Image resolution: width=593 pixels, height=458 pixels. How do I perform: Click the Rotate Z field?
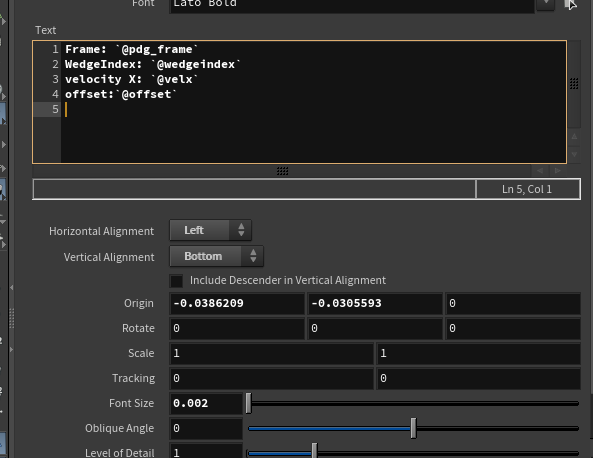coord(513,328)
